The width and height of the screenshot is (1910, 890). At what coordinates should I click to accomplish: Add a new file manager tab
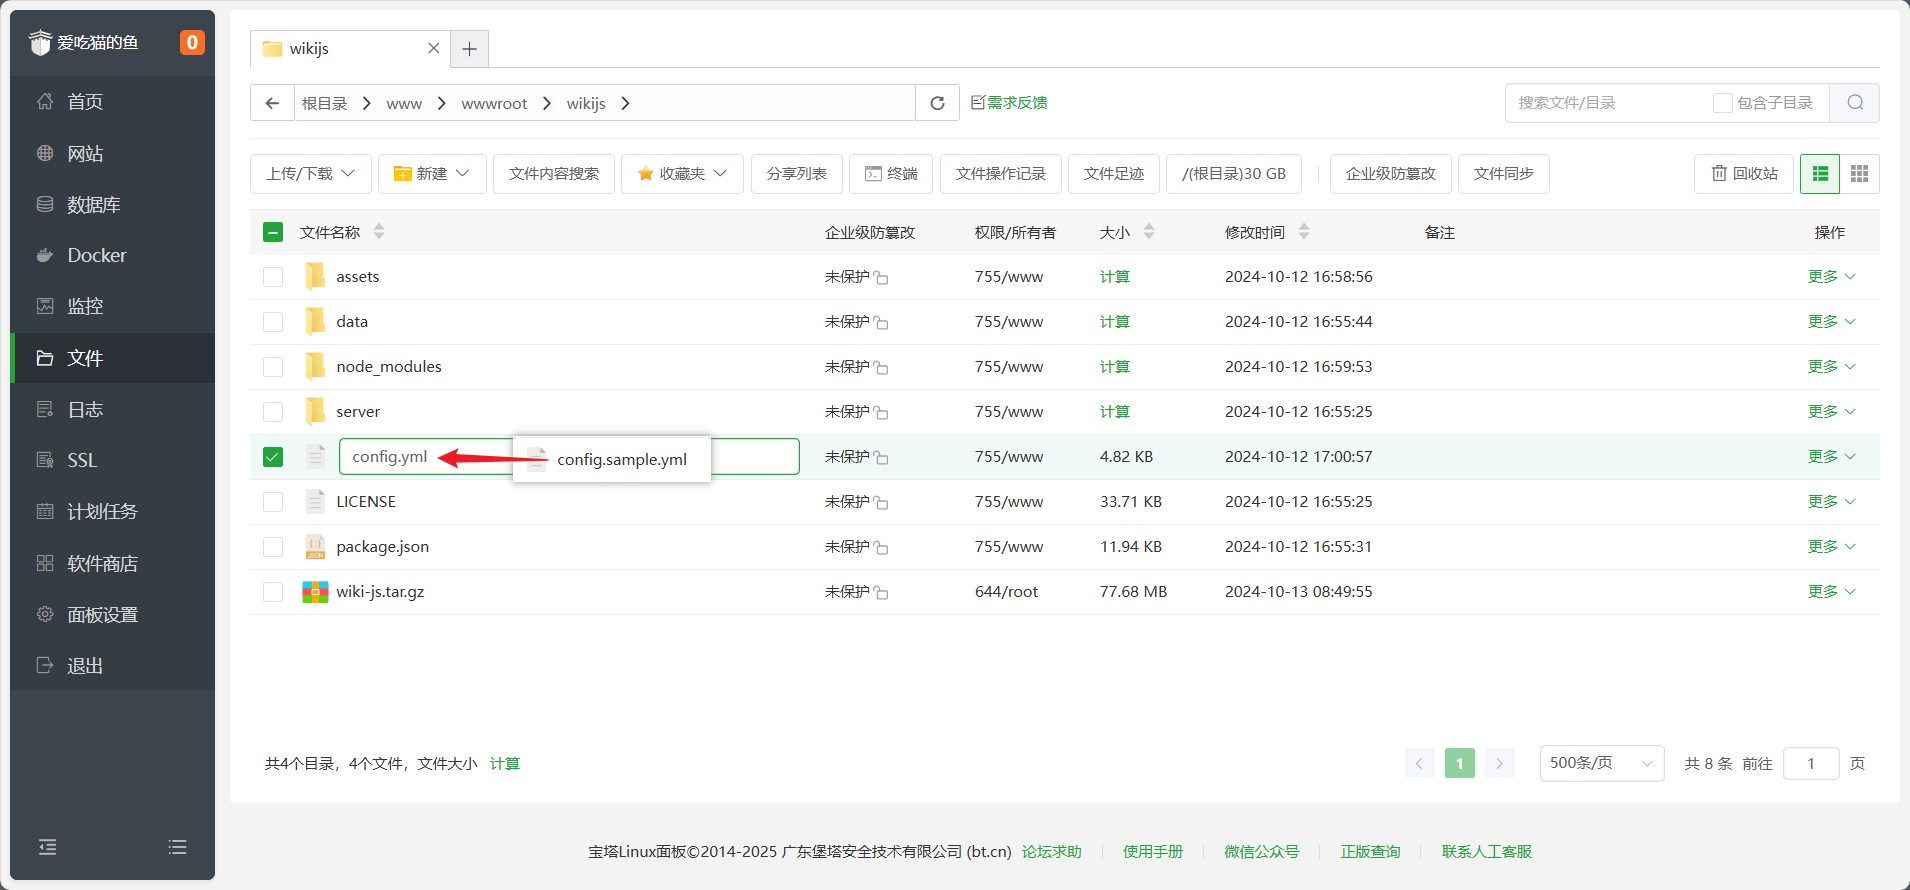coord(469,49)
